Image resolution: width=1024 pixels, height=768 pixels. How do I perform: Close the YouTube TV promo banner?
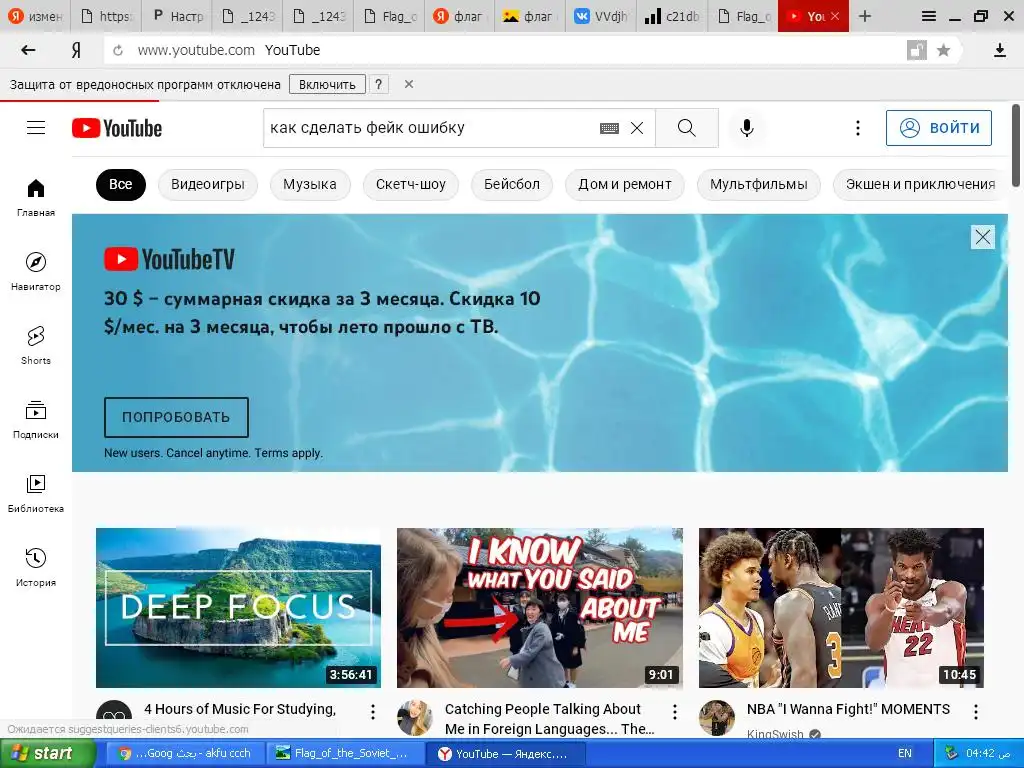point(983,237)
